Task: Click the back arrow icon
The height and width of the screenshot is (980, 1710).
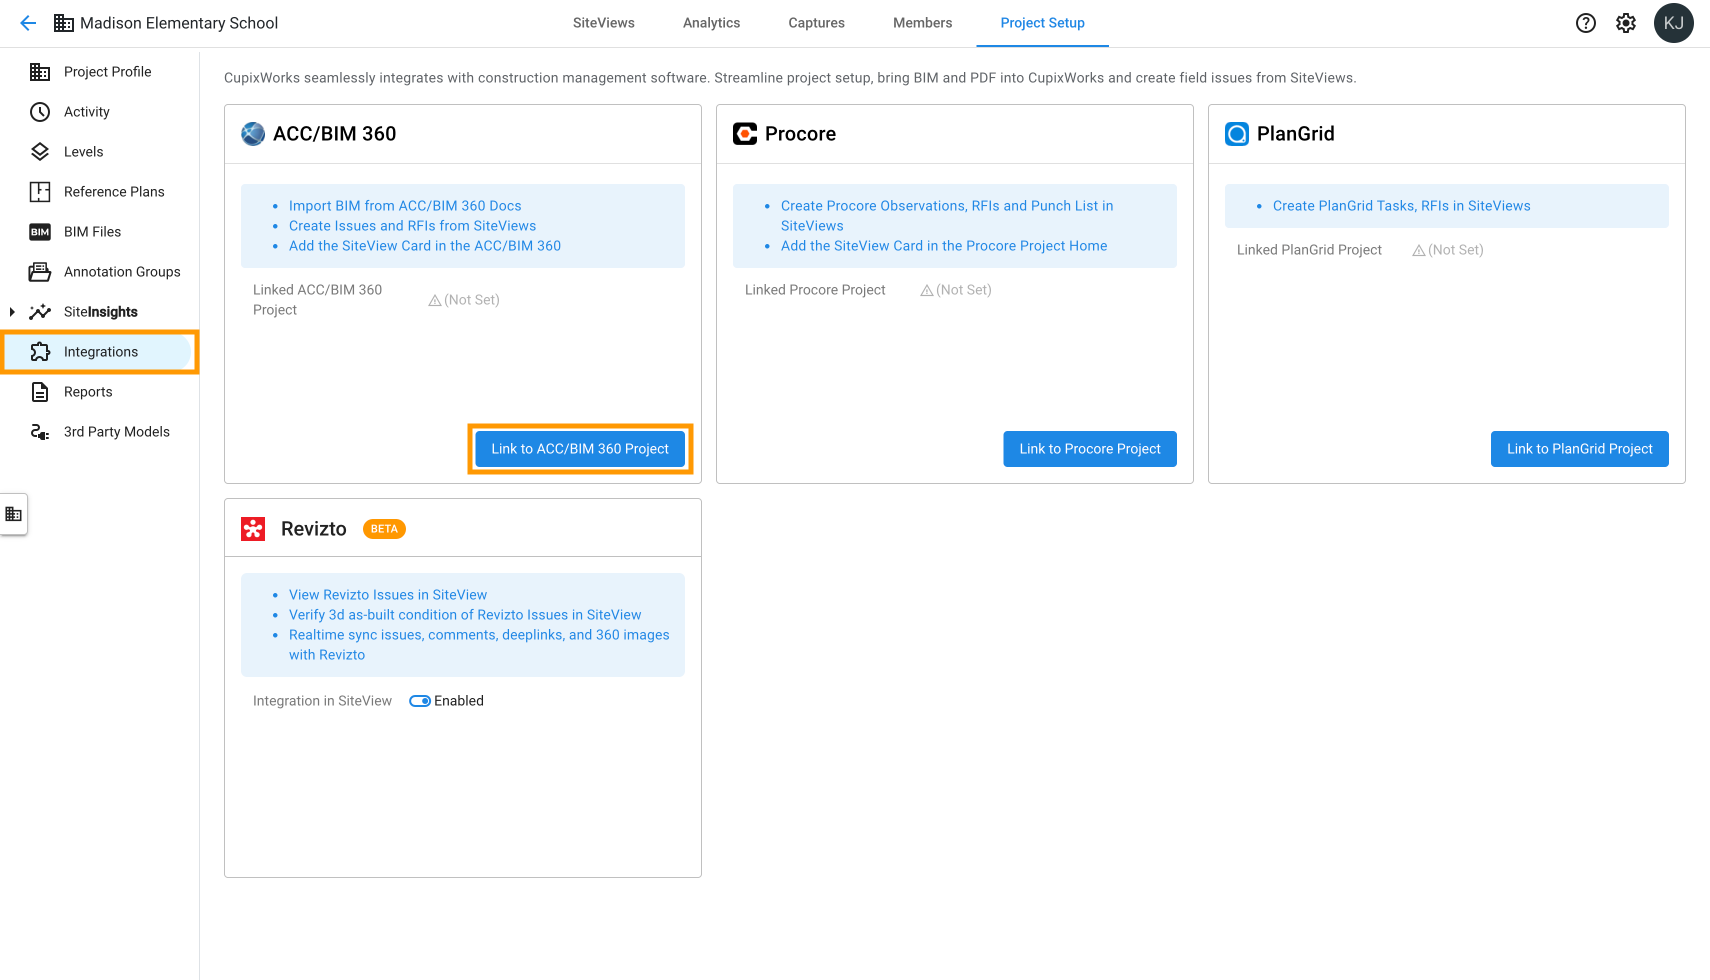Action: (x=28, y=23)
